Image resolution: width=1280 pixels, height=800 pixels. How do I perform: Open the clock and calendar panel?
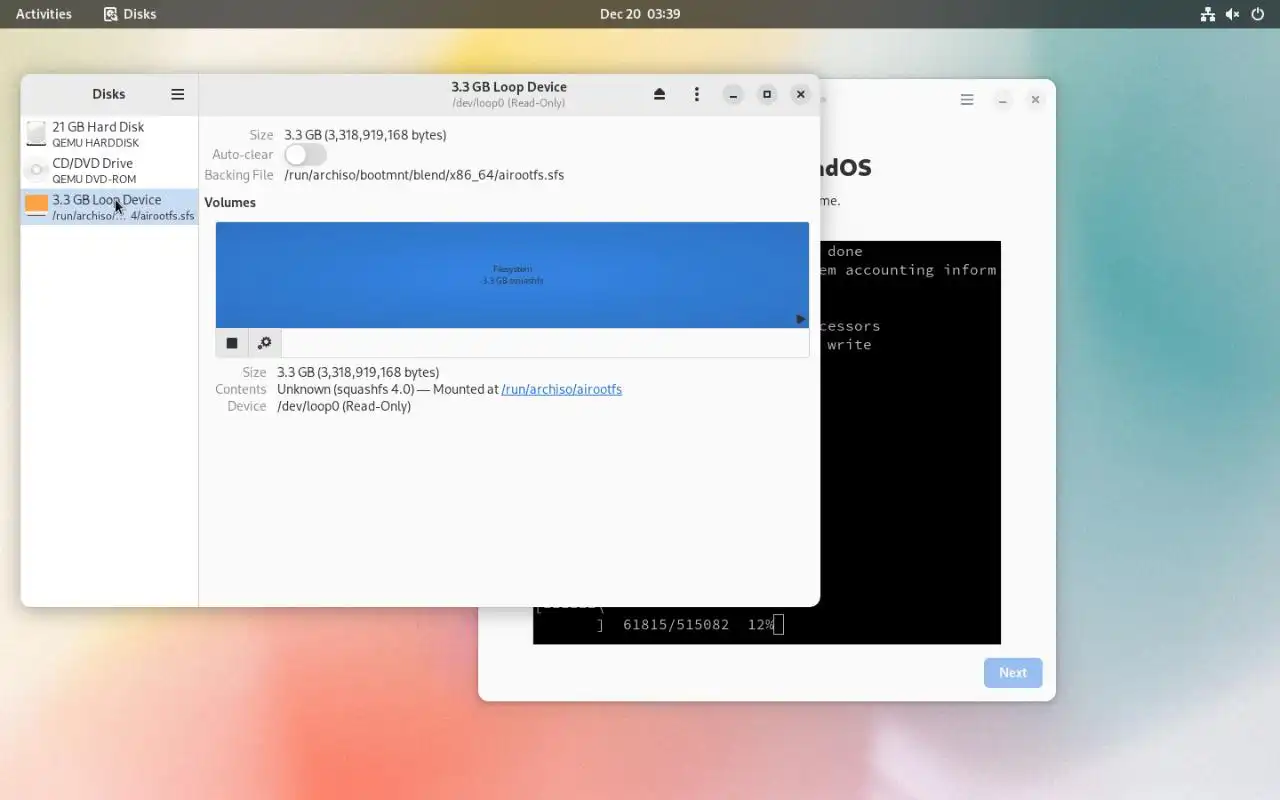click(640, 14)
